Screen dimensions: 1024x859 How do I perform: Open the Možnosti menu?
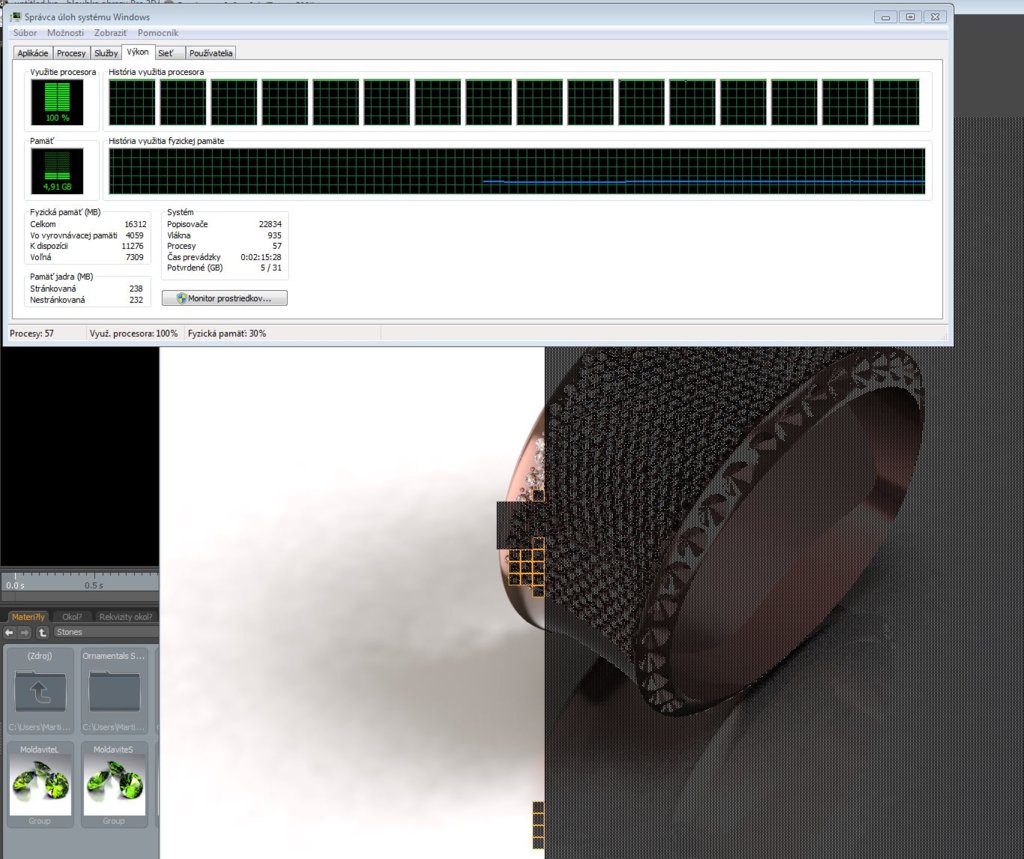(x=65, y=33)
